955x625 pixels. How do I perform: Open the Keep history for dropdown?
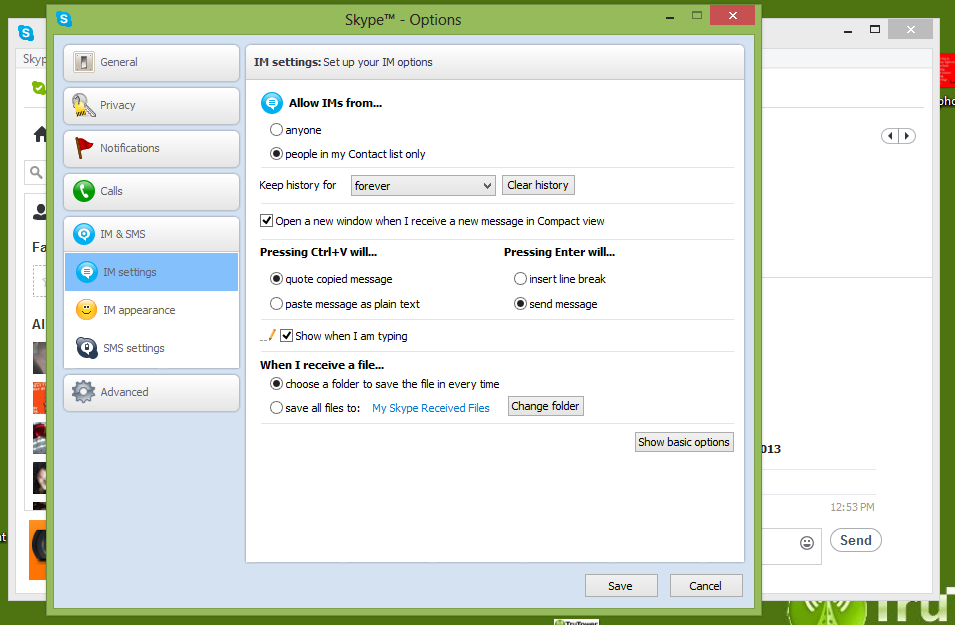coord(423,186)
